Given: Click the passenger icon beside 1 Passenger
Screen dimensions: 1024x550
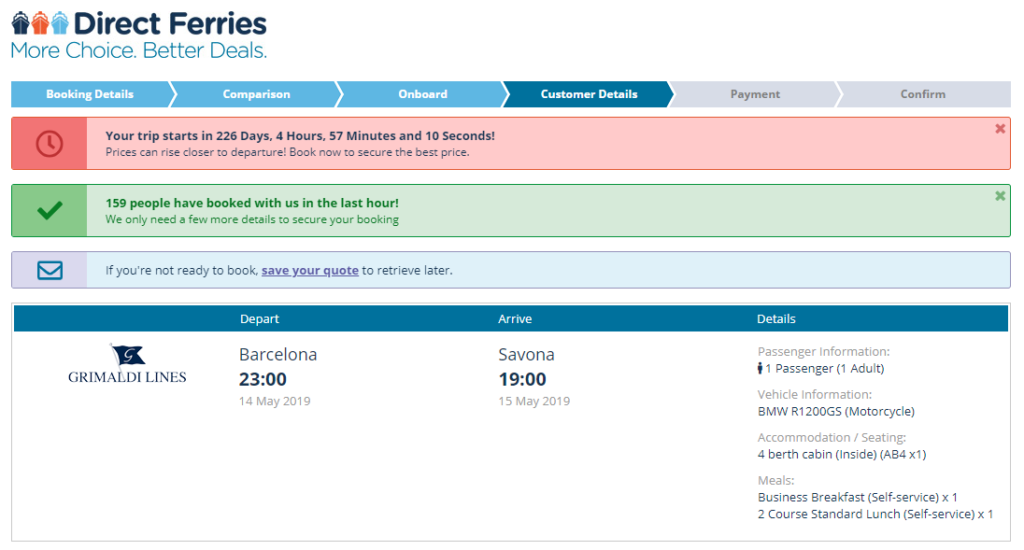Looking at the screenshot, I should coord(760,368).
